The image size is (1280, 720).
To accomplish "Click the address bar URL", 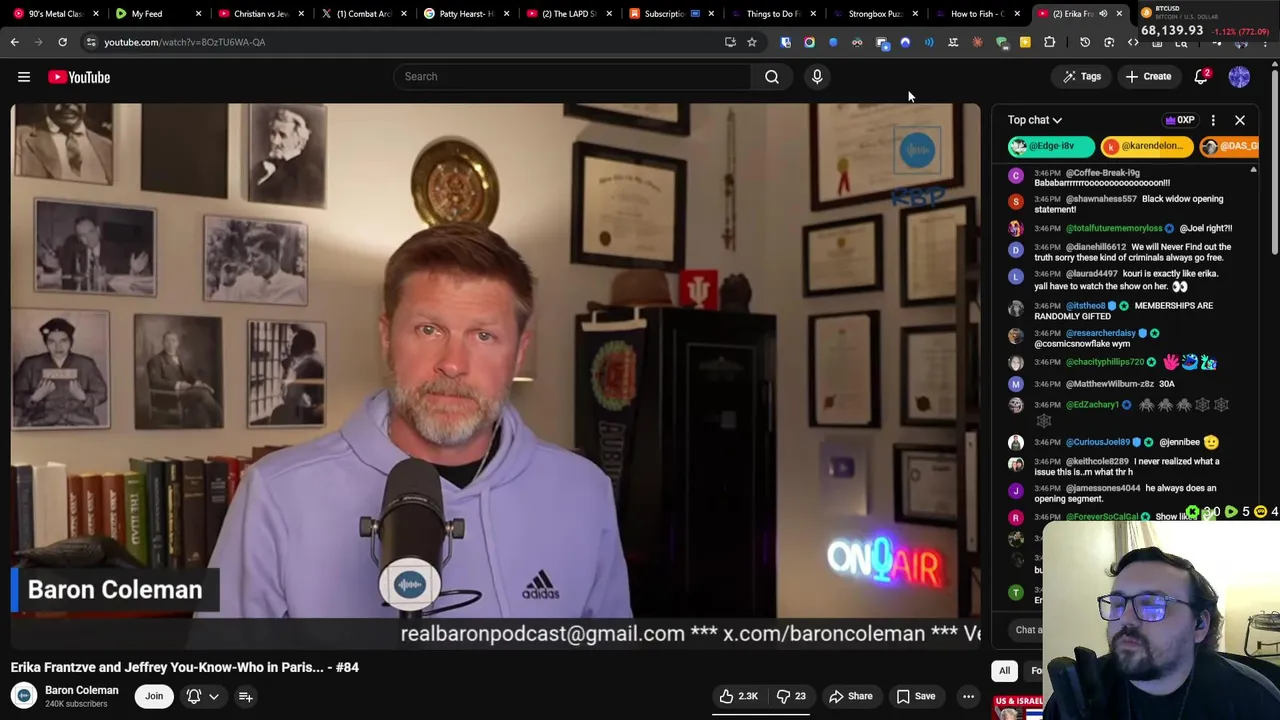I will (x=185, y=42).
